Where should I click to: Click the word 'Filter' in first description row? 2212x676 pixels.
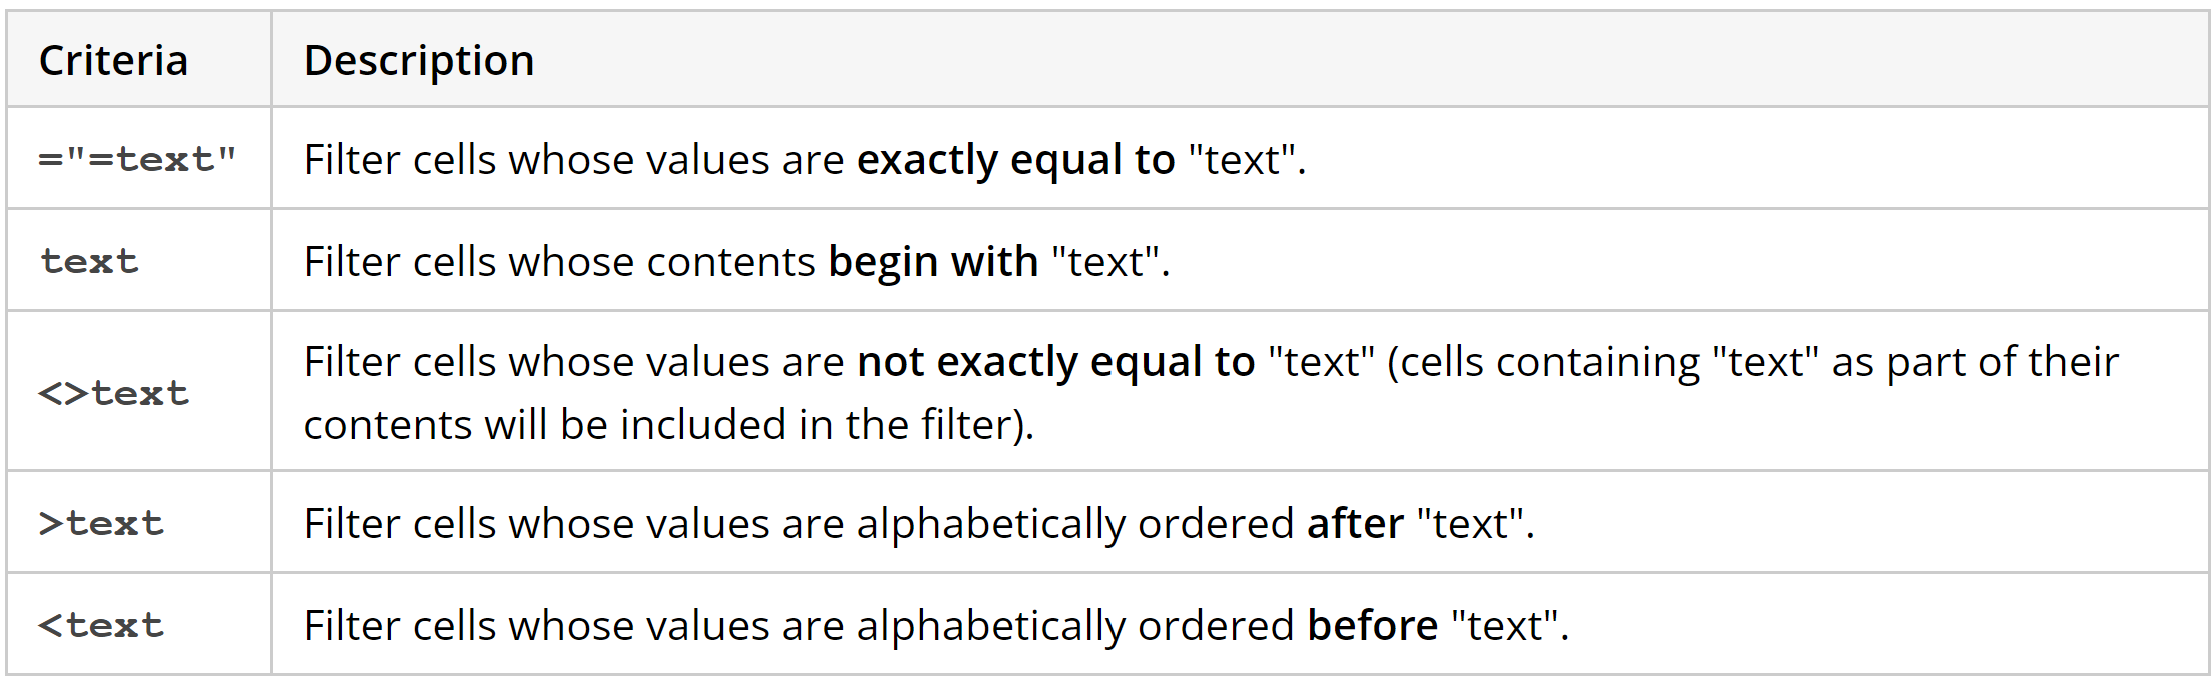point(352,160)
